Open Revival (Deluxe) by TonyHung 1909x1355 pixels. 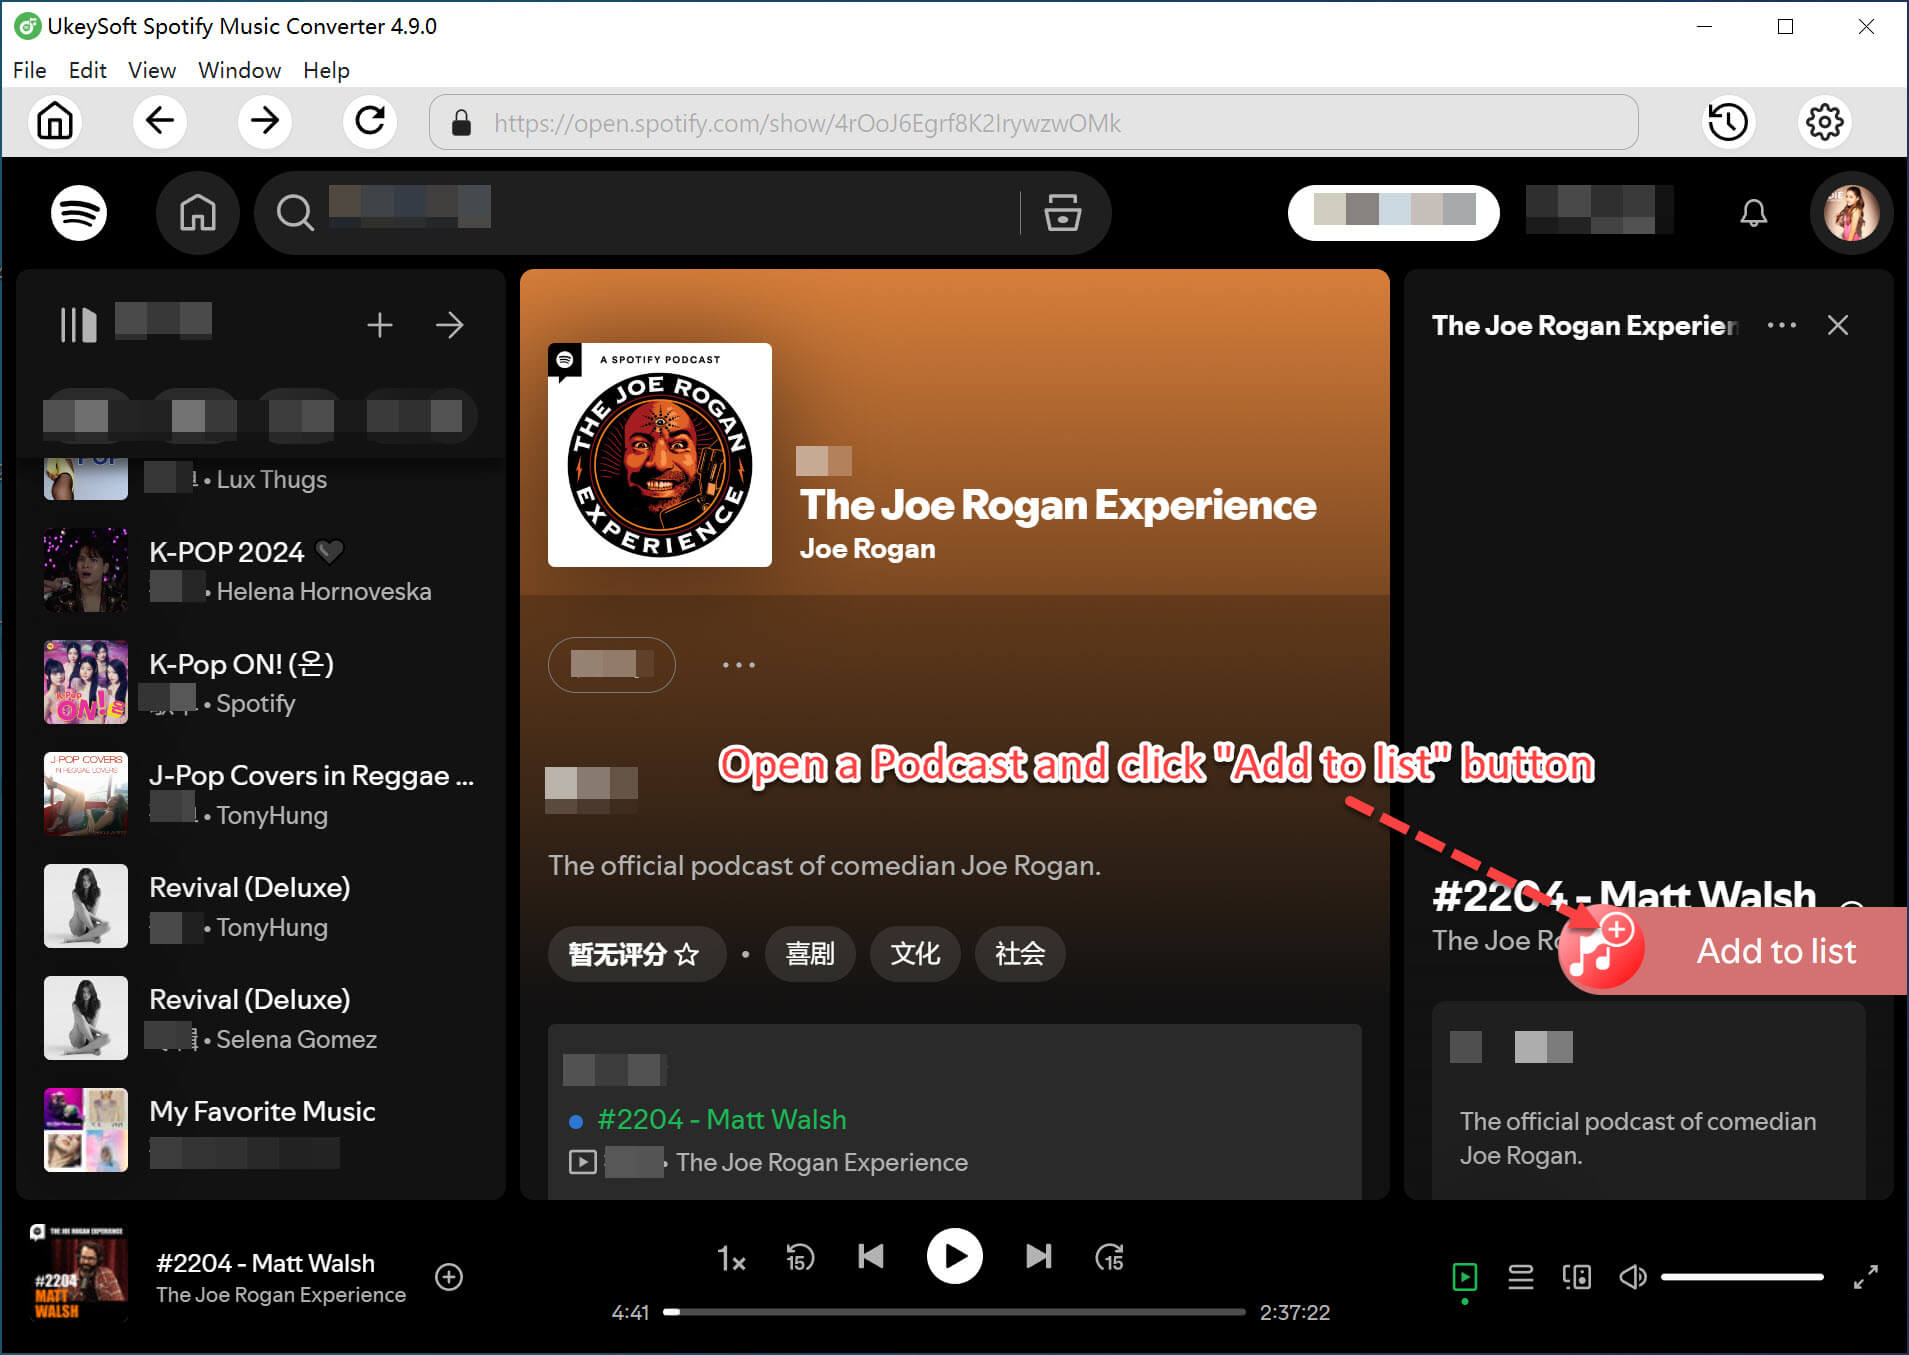pyautogui.click(x=261, y=906)
